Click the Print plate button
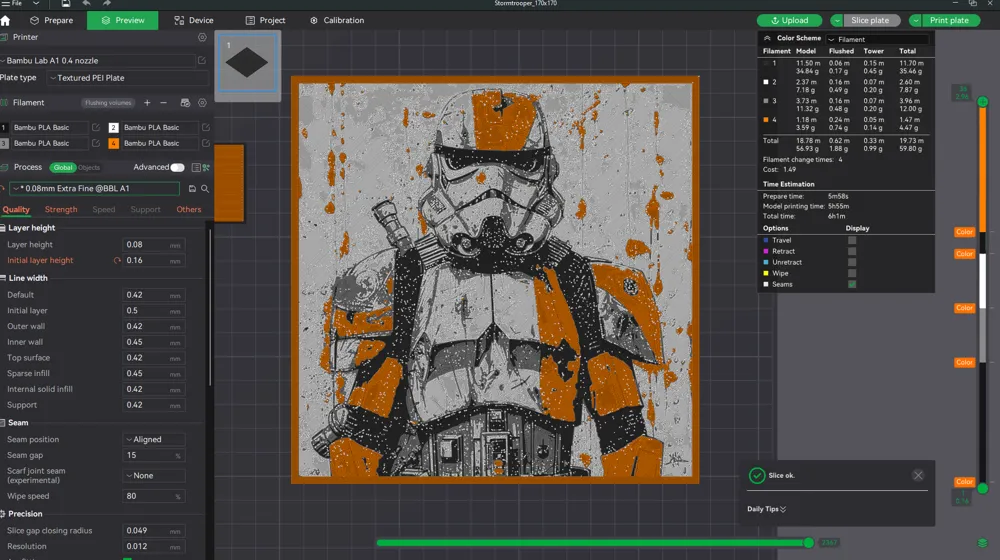1000x560 pixels. [x=949, y=20]
